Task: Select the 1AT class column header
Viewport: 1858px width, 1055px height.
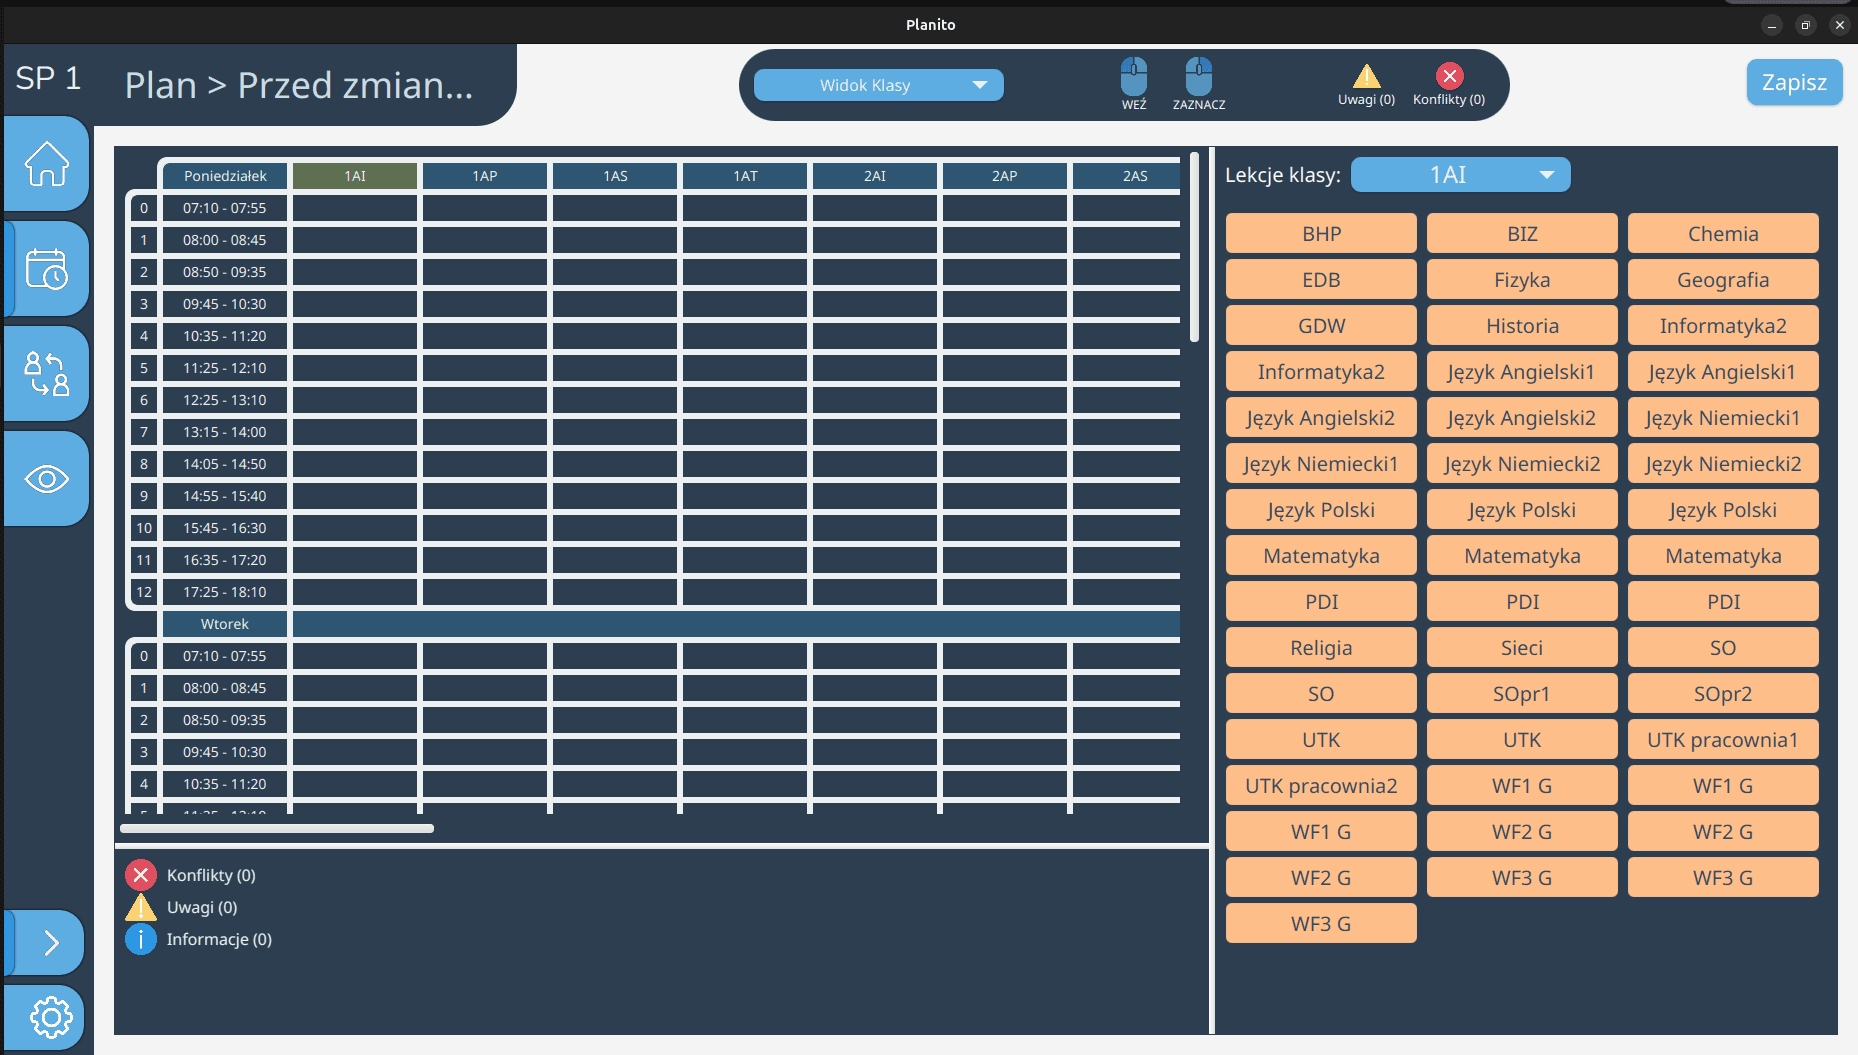Action: coord(745,176)
